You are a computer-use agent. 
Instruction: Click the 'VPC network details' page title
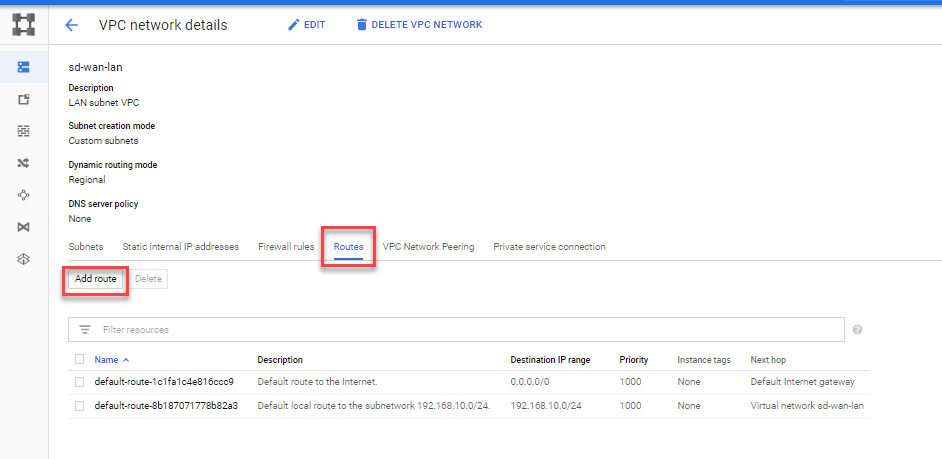pos(163,25)
